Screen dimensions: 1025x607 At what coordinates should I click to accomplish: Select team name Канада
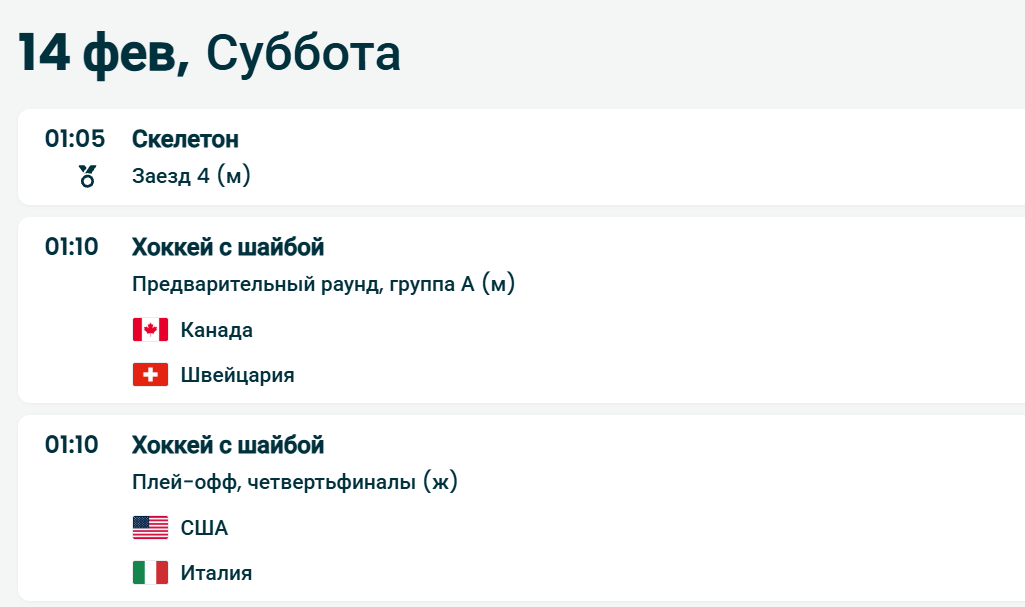tap(217, 330)
